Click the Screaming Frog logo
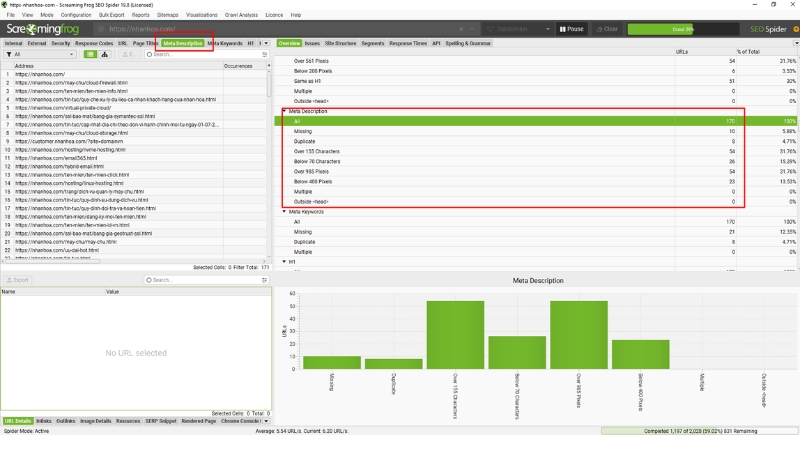 point(43,29)
